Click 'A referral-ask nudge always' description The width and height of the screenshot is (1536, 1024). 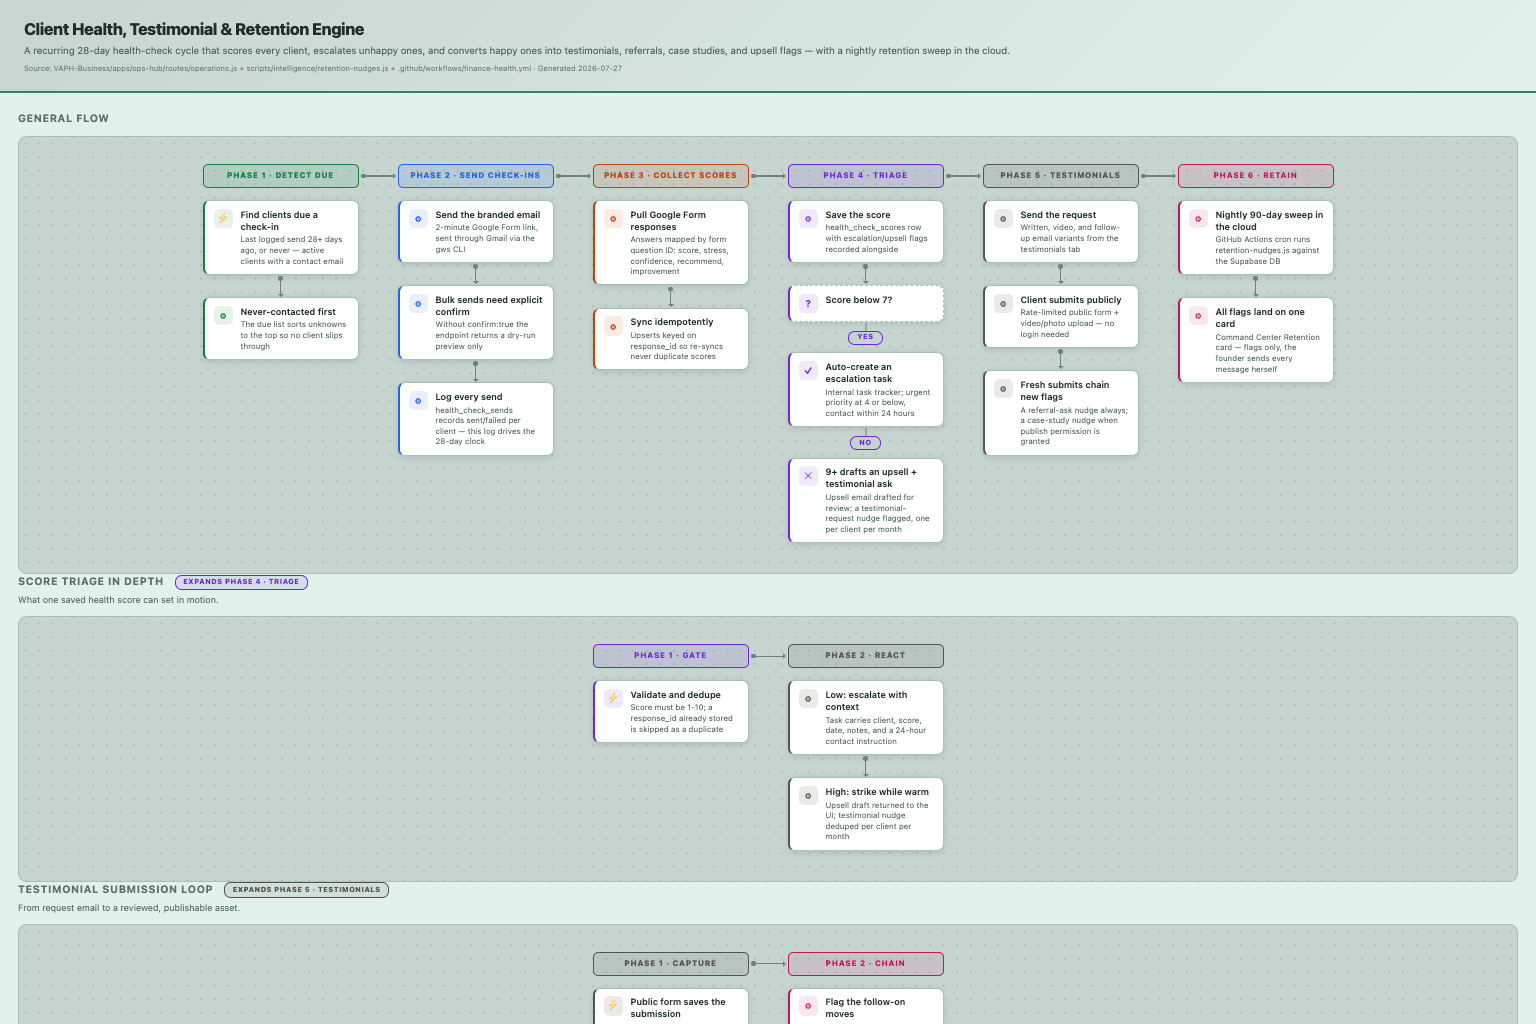1074,426
